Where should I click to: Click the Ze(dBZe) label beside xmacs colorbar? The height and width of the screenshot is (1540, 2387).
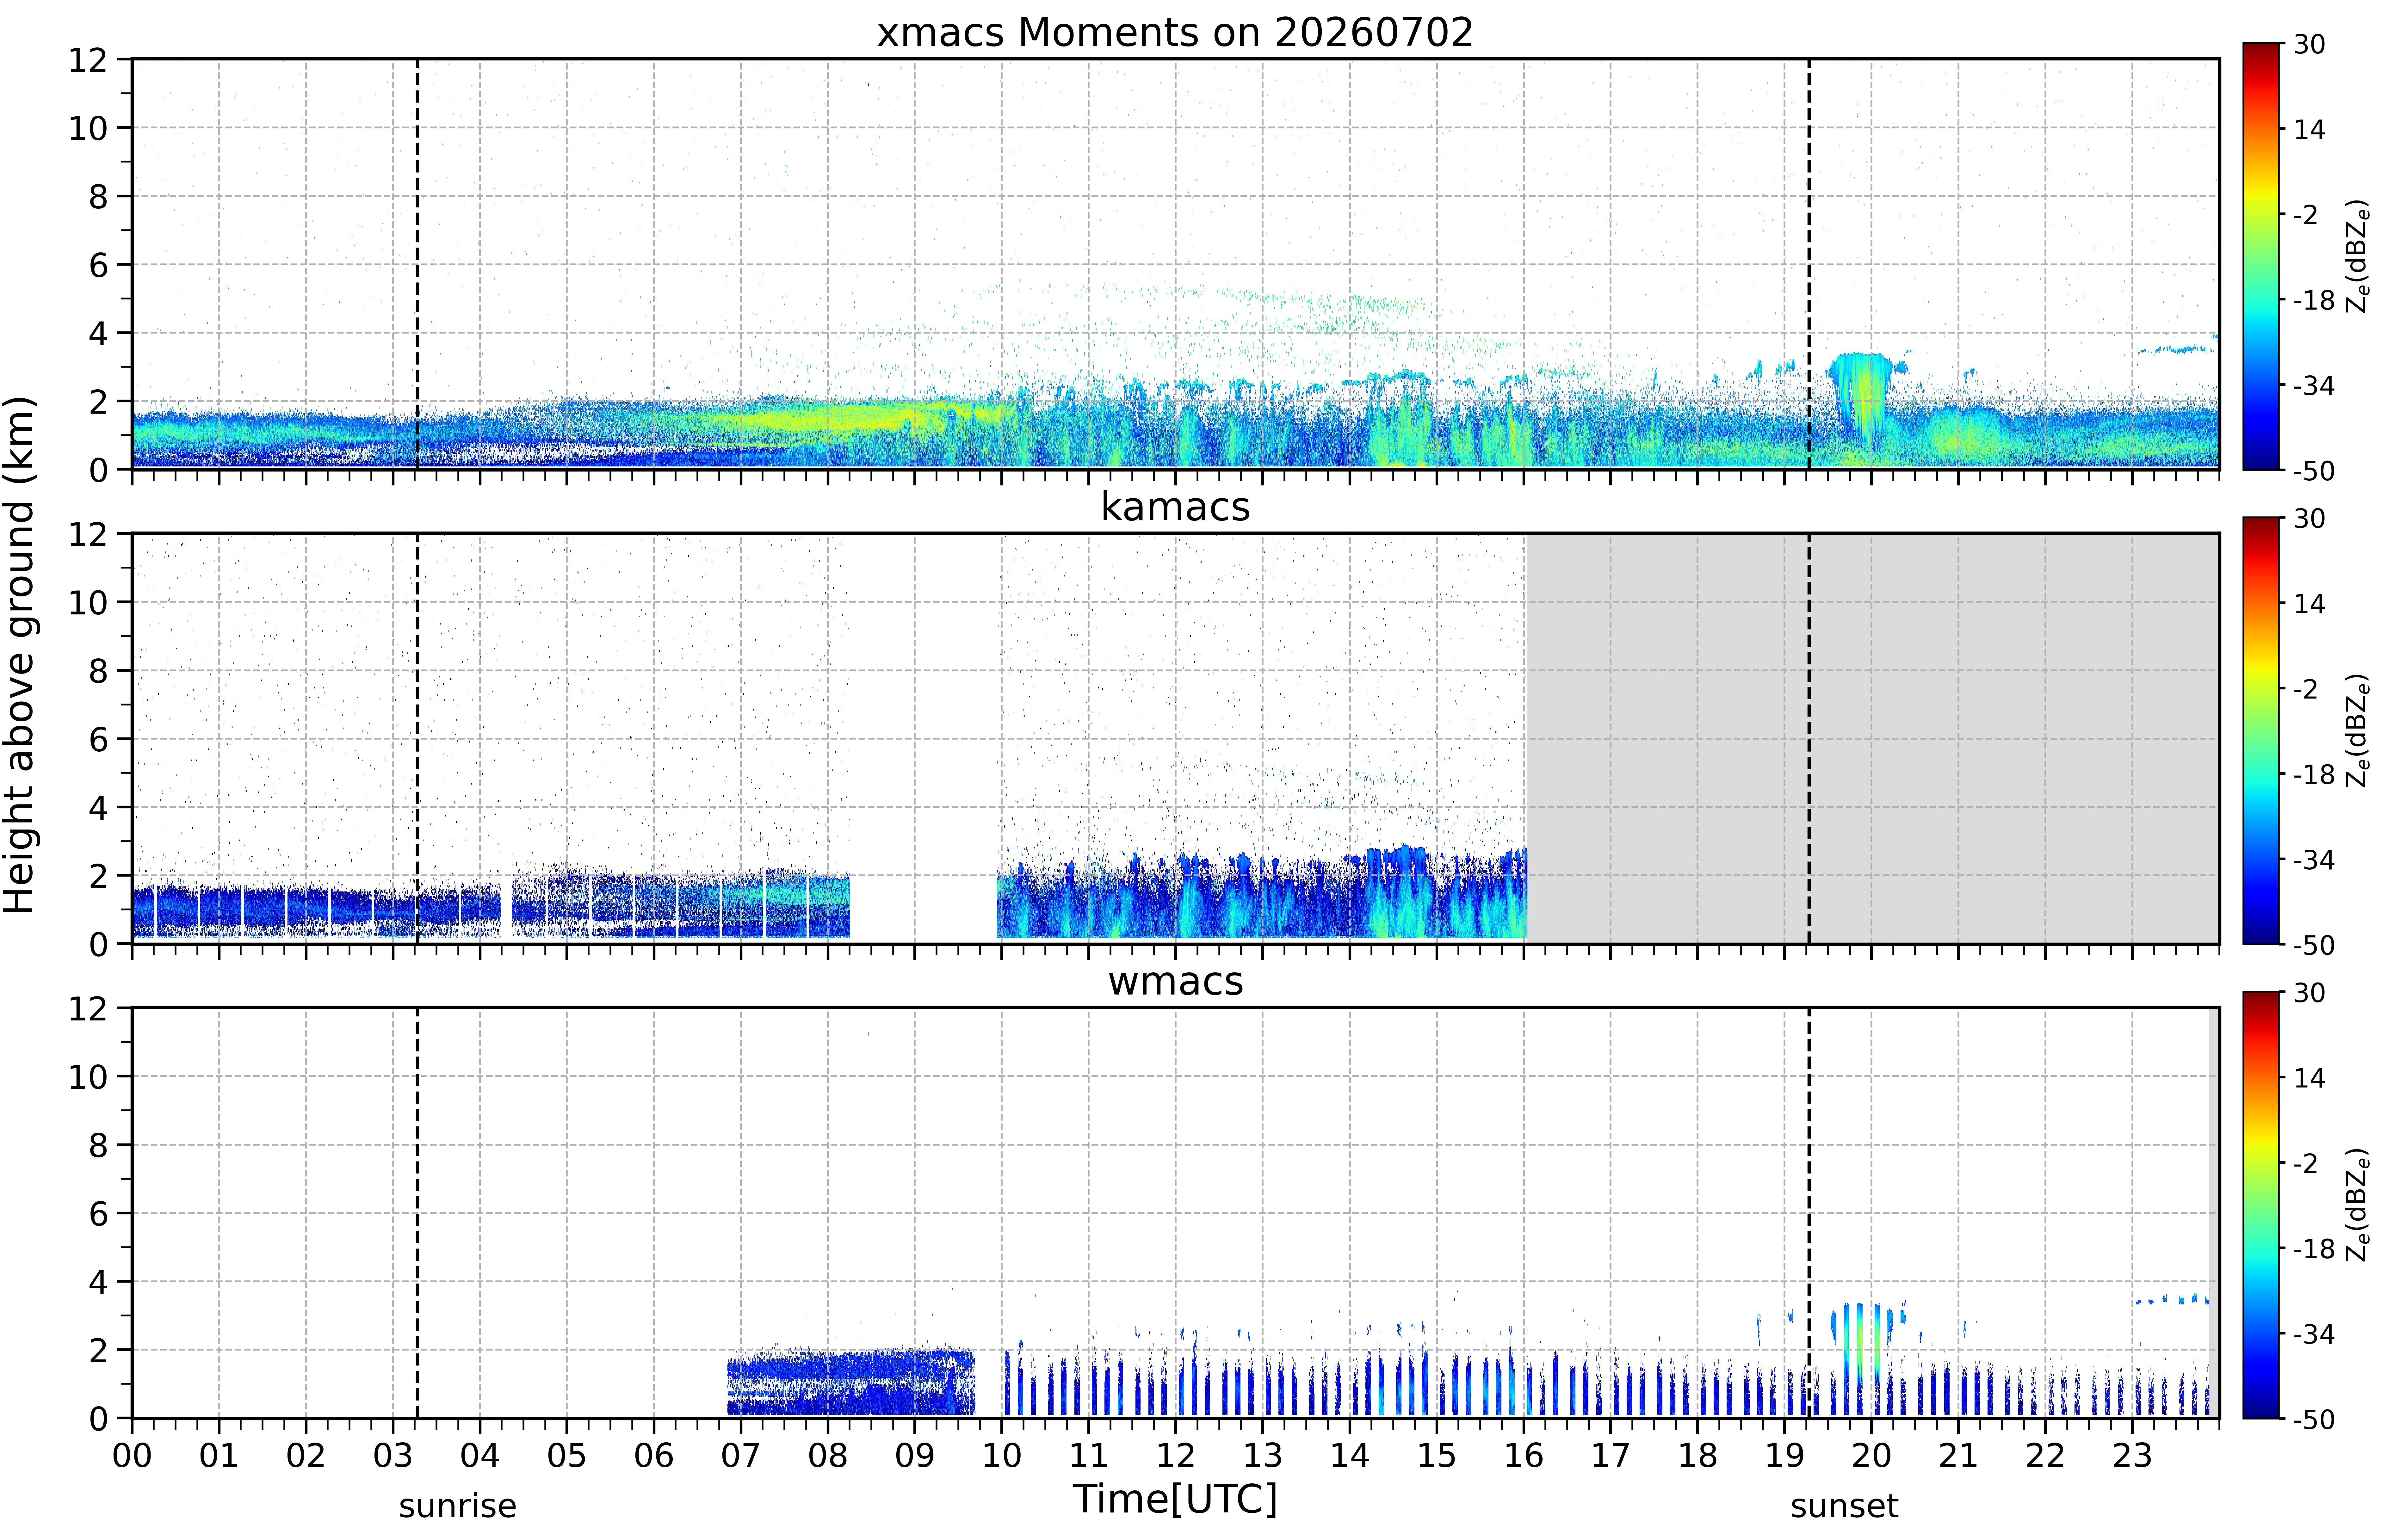(2358, 256)
